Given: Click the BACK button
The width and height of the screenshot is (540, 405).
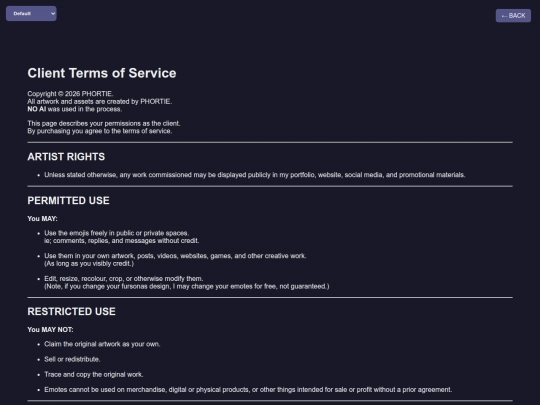Looking at the screenshot, I should (x=513, y=15).
